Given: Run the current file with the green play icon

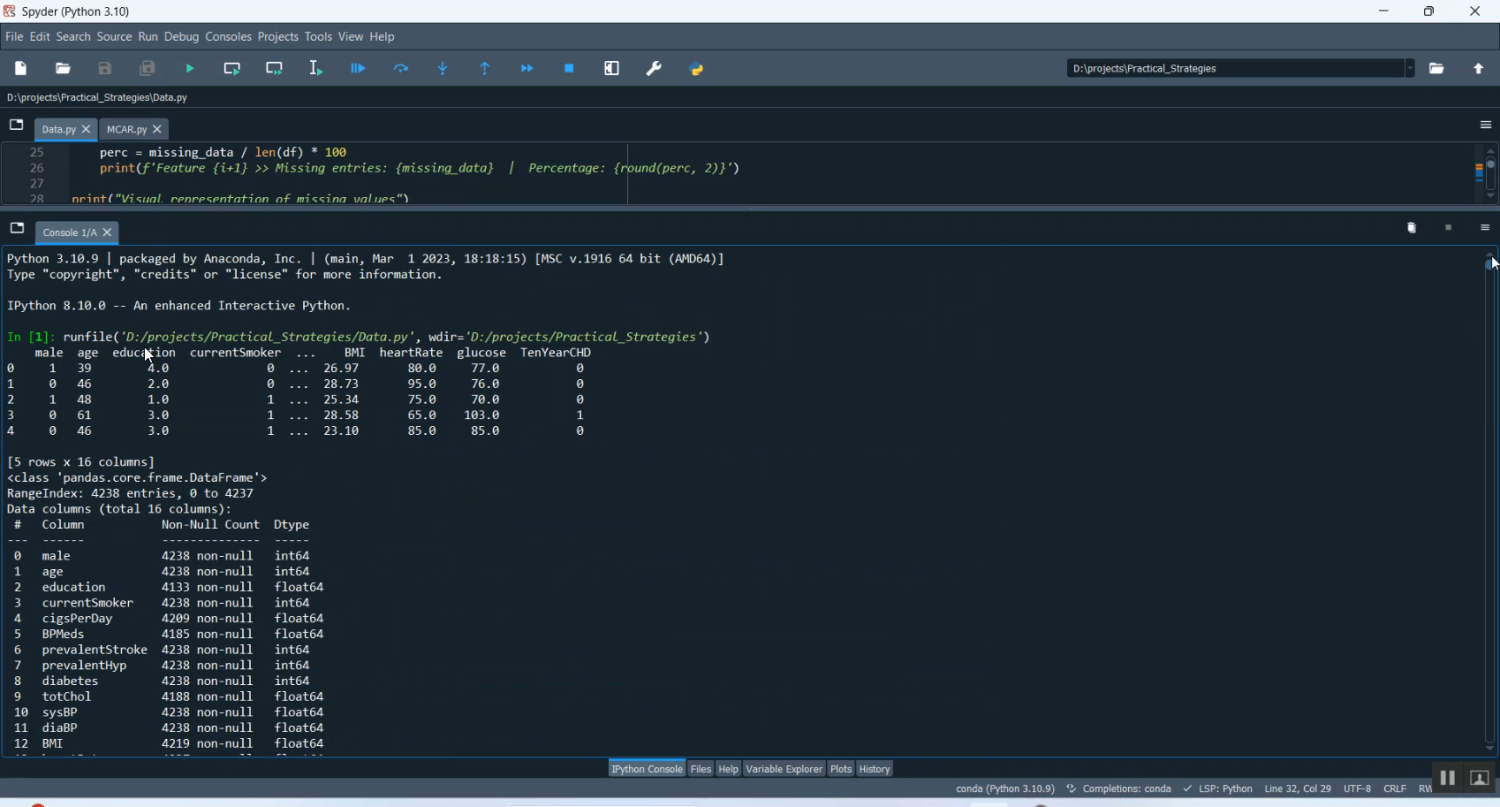Looking at the screenshot, I should (189, 68).
